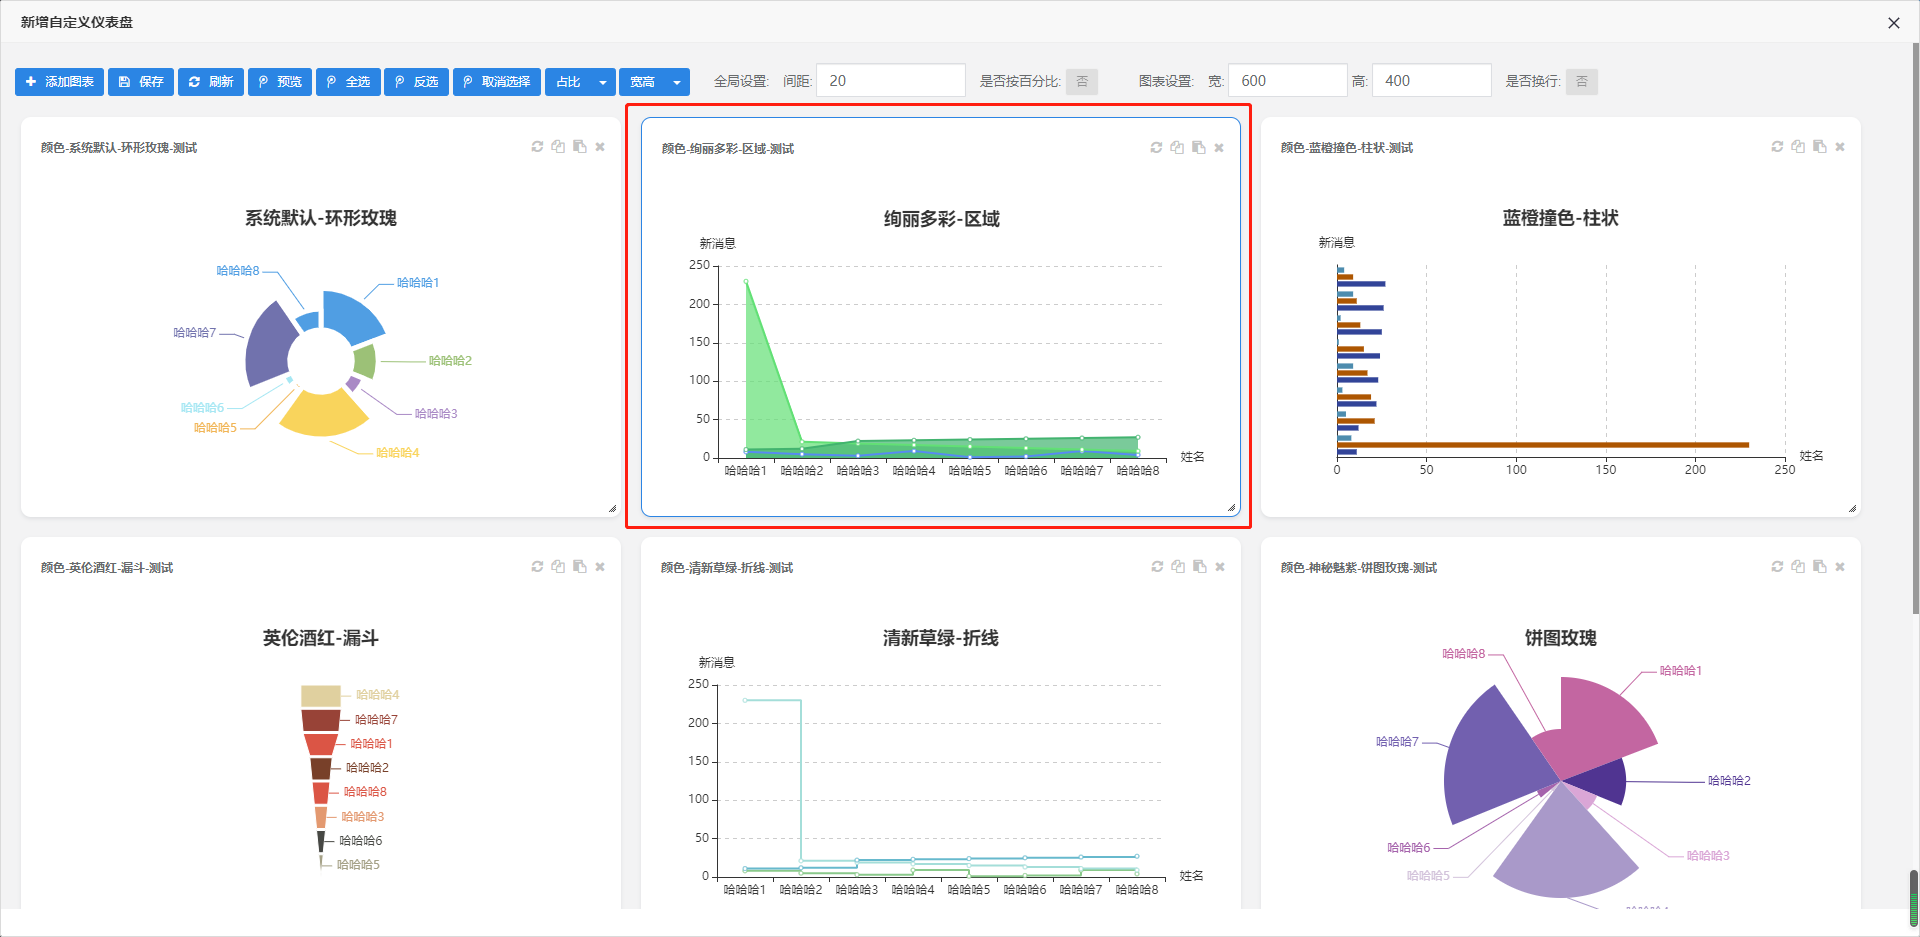This screenshot has width=1920, height=937.
Task: Save the dashboard with 保存
Action: [141, 82]
